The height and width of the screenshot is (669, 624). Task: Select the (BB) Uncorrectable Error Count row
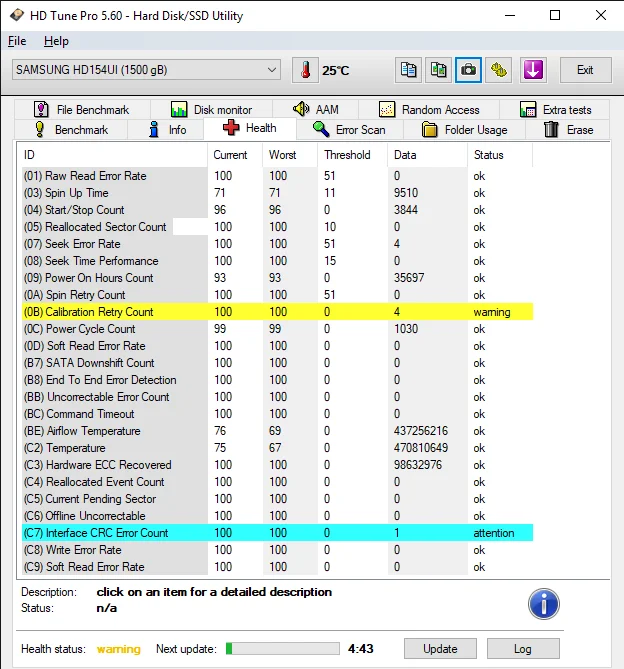pyautogui.click(x=277, y=397)
